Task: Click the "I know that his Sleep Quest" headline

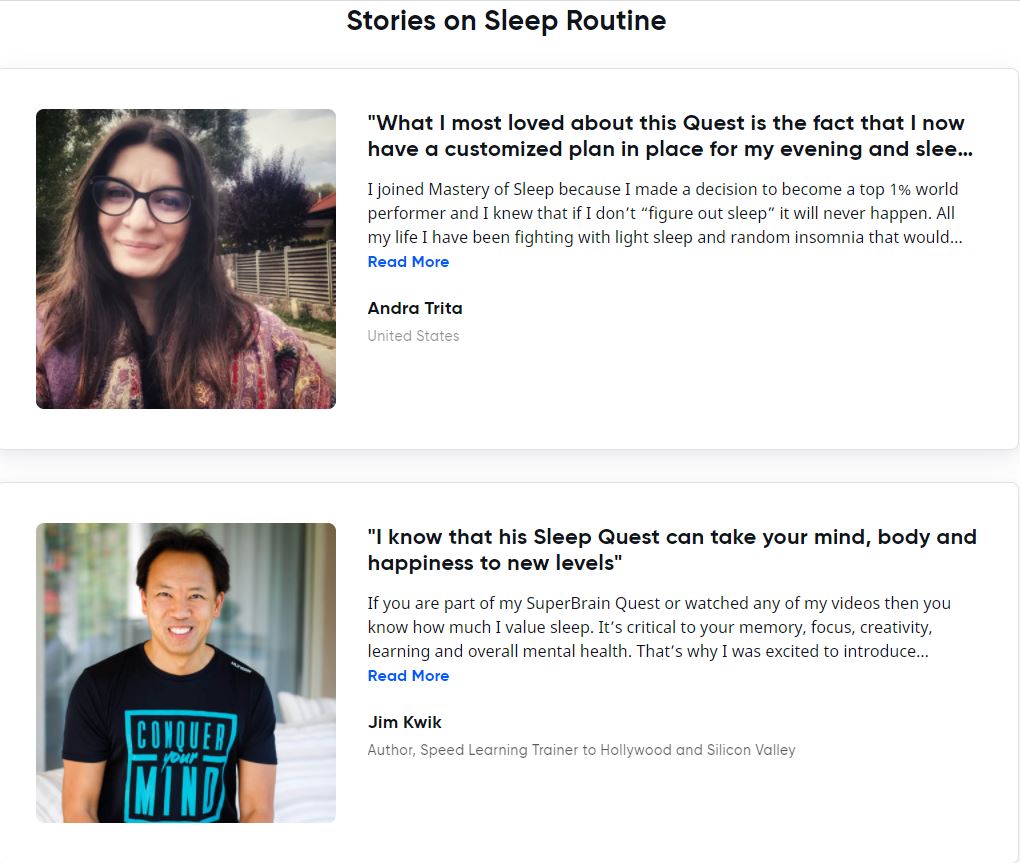Action: pyautogui.click(x=671, y=550)
